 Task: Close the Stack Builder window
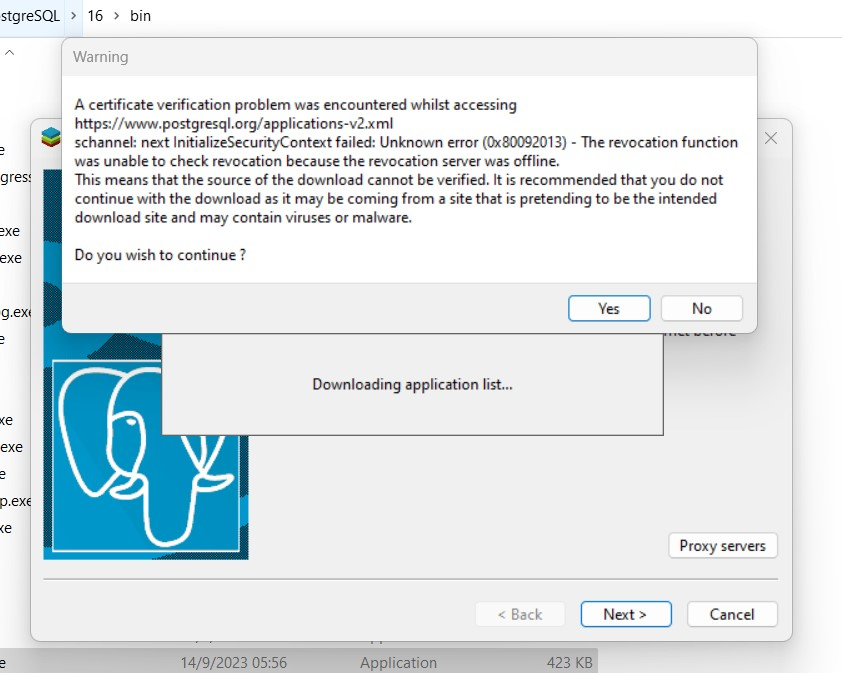pyautogui.click(x=771, y=138)
